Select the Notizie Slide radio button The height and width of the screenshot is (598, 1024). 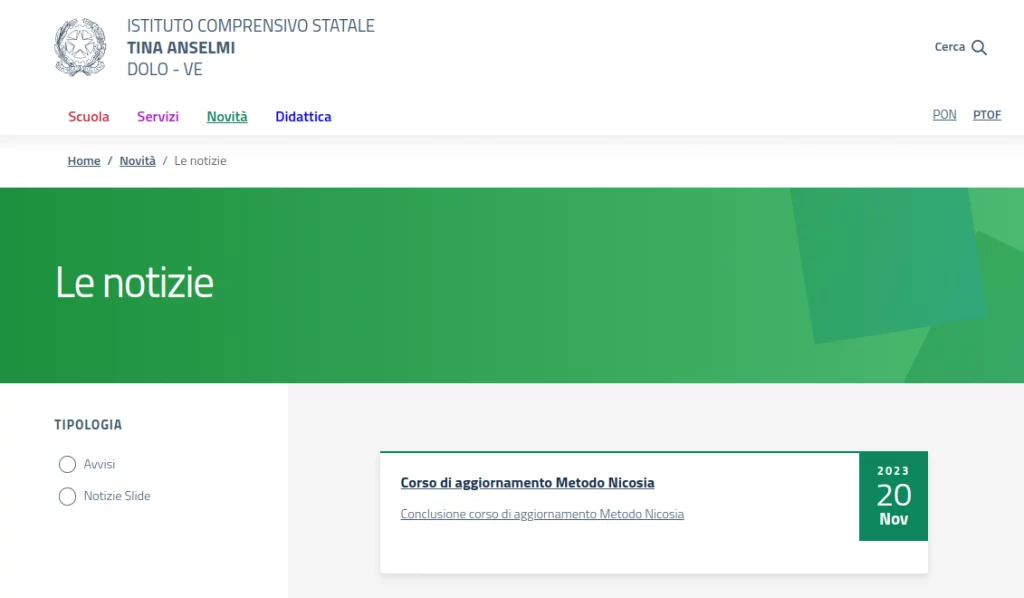pyautogui.click(x=67, y=496)
